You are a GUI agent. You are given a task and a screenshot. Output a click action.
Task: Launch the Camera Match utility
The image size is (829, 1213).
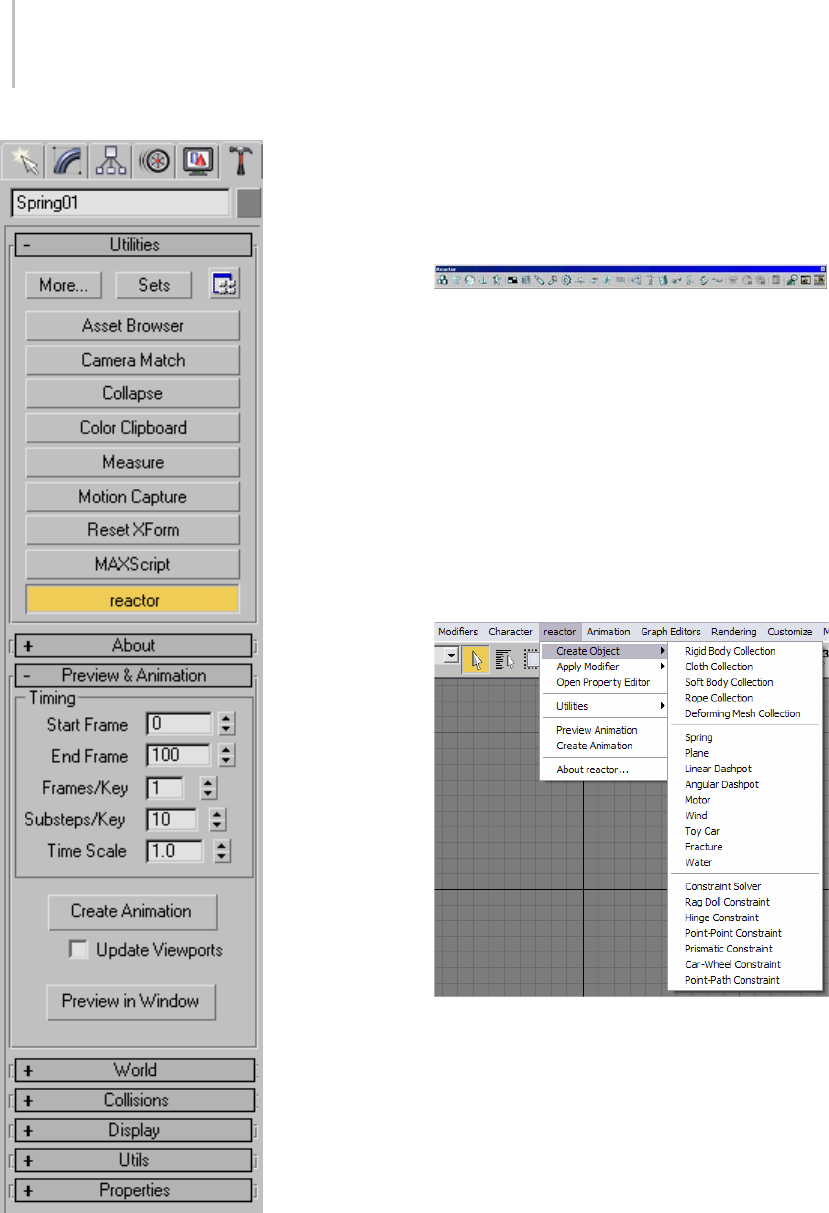[x=133, y=360]
